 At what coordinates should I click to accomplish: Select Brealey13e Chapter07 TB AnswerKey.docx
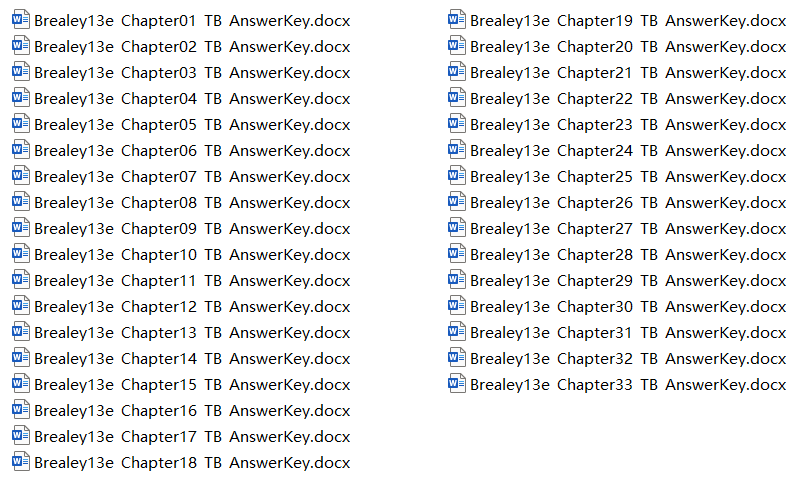coord(192,177)
